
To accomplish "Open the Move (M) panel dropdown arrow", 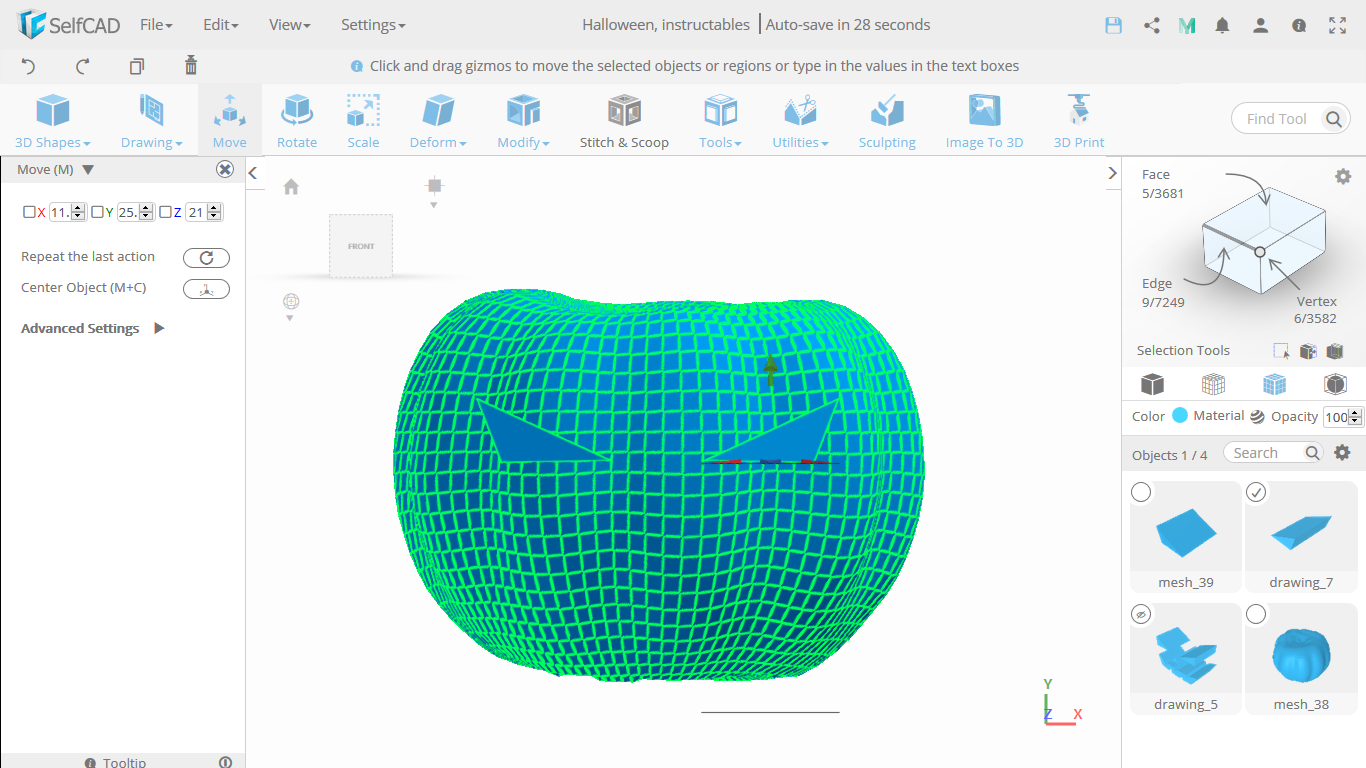I will (88, 170).
